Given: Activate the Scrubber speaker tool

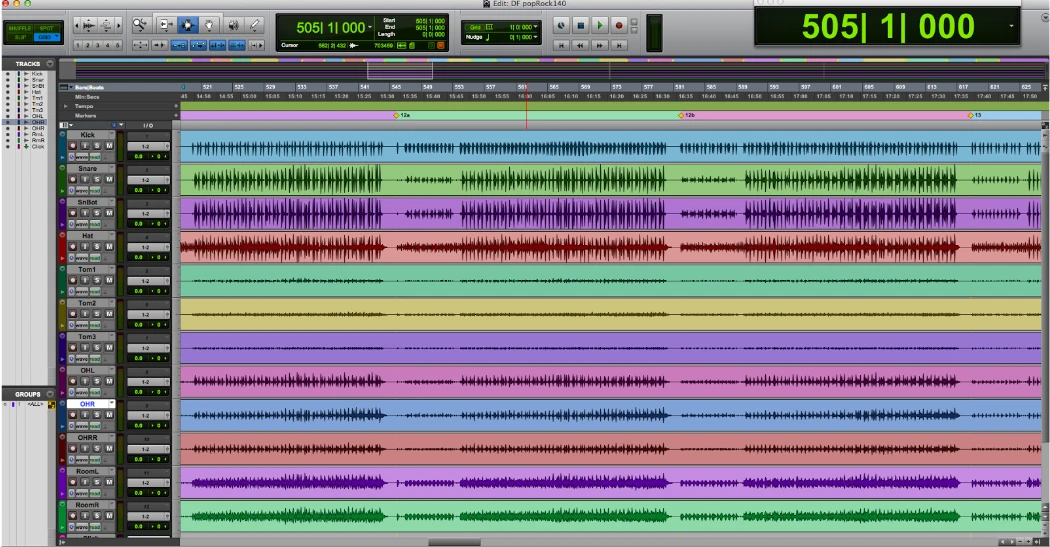Looking at the screenshot, I should click(233, 24).
